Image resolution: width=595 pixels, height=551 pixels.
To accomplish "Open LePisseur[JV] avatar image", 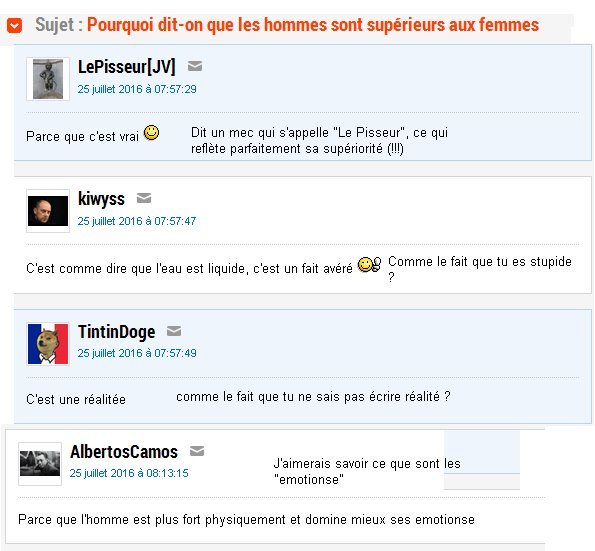I will click(48, 79).
